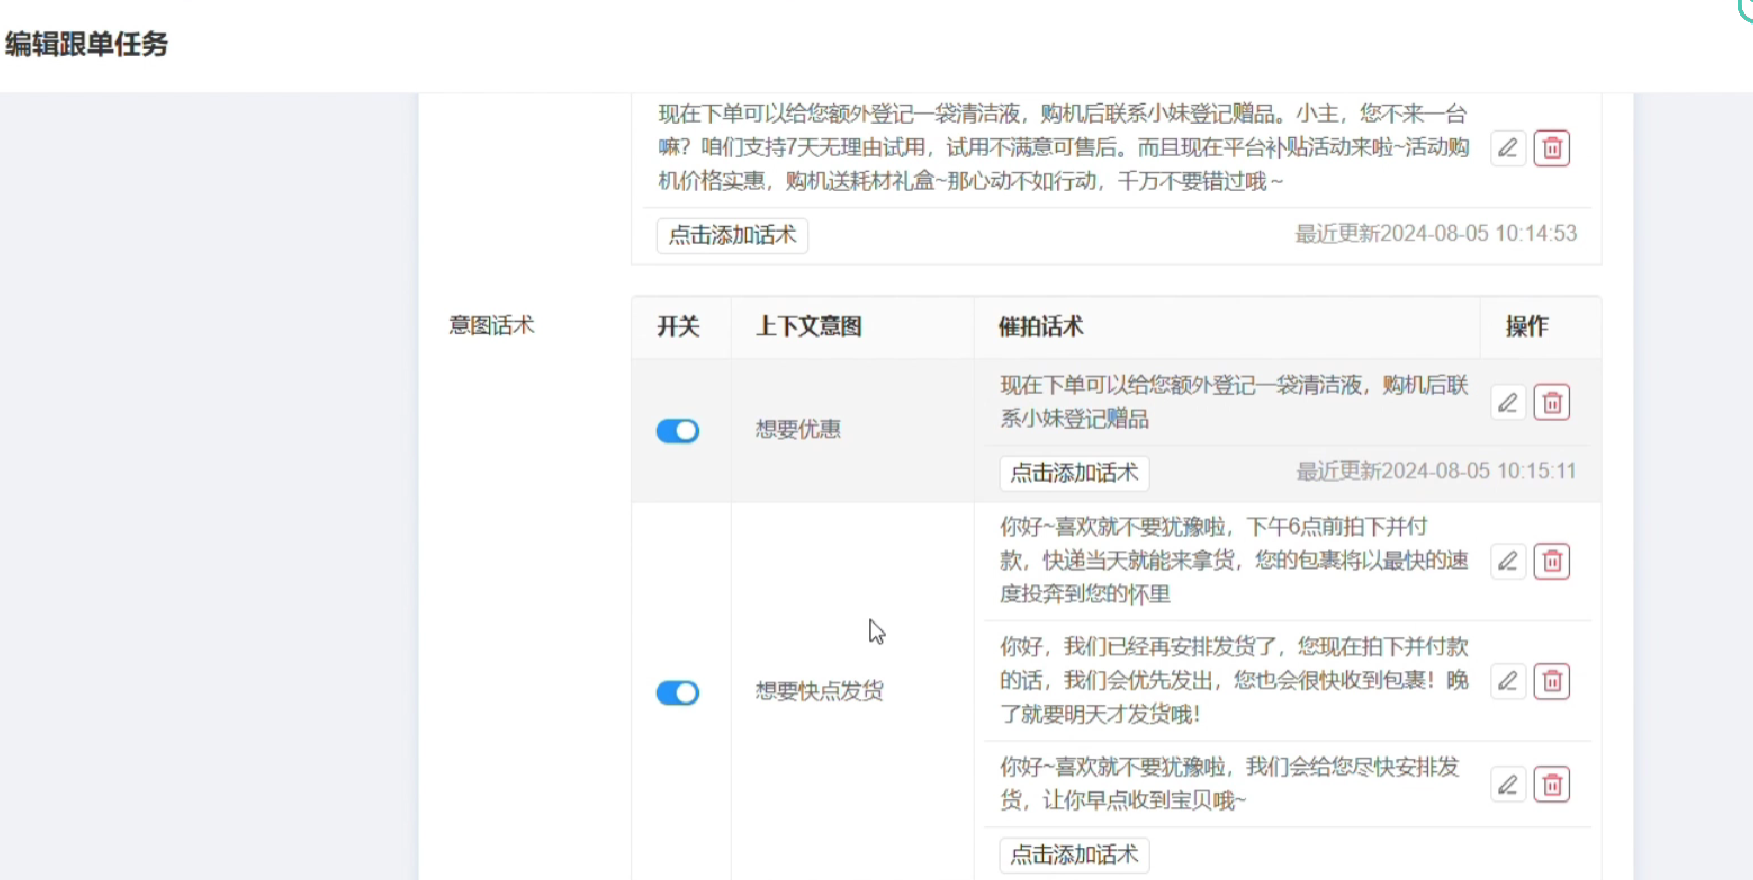Click timestamp 最近更新2024-08-05 10:14:53
Image resolution: width=1753 pixels, height=880 pixels.
pyautogui.click(x=1436, y=234)
